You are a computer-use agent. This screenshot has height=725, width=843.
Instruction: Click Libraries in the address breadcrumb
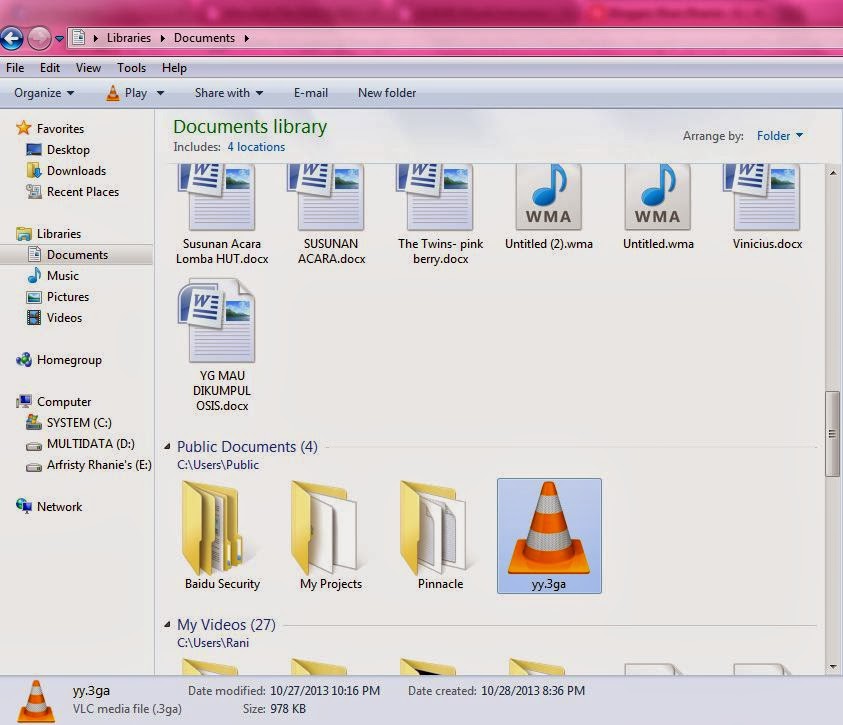128,38
